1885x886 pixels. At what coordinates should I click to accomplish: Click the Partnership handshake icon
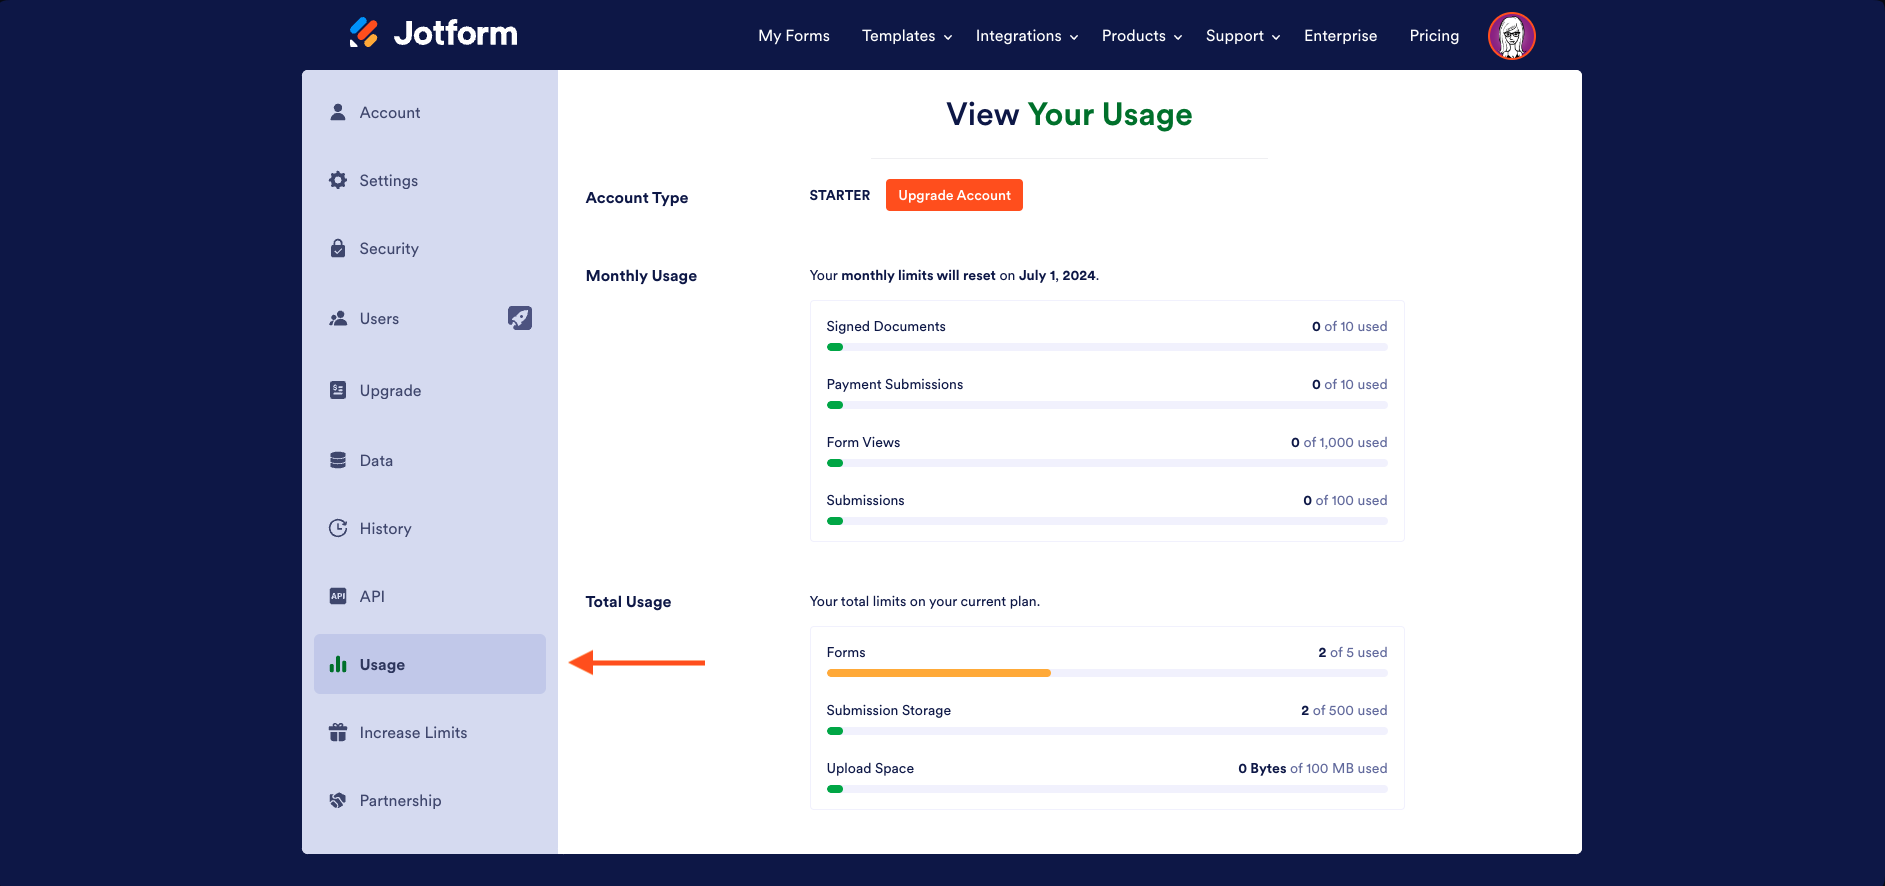point(338,800)
